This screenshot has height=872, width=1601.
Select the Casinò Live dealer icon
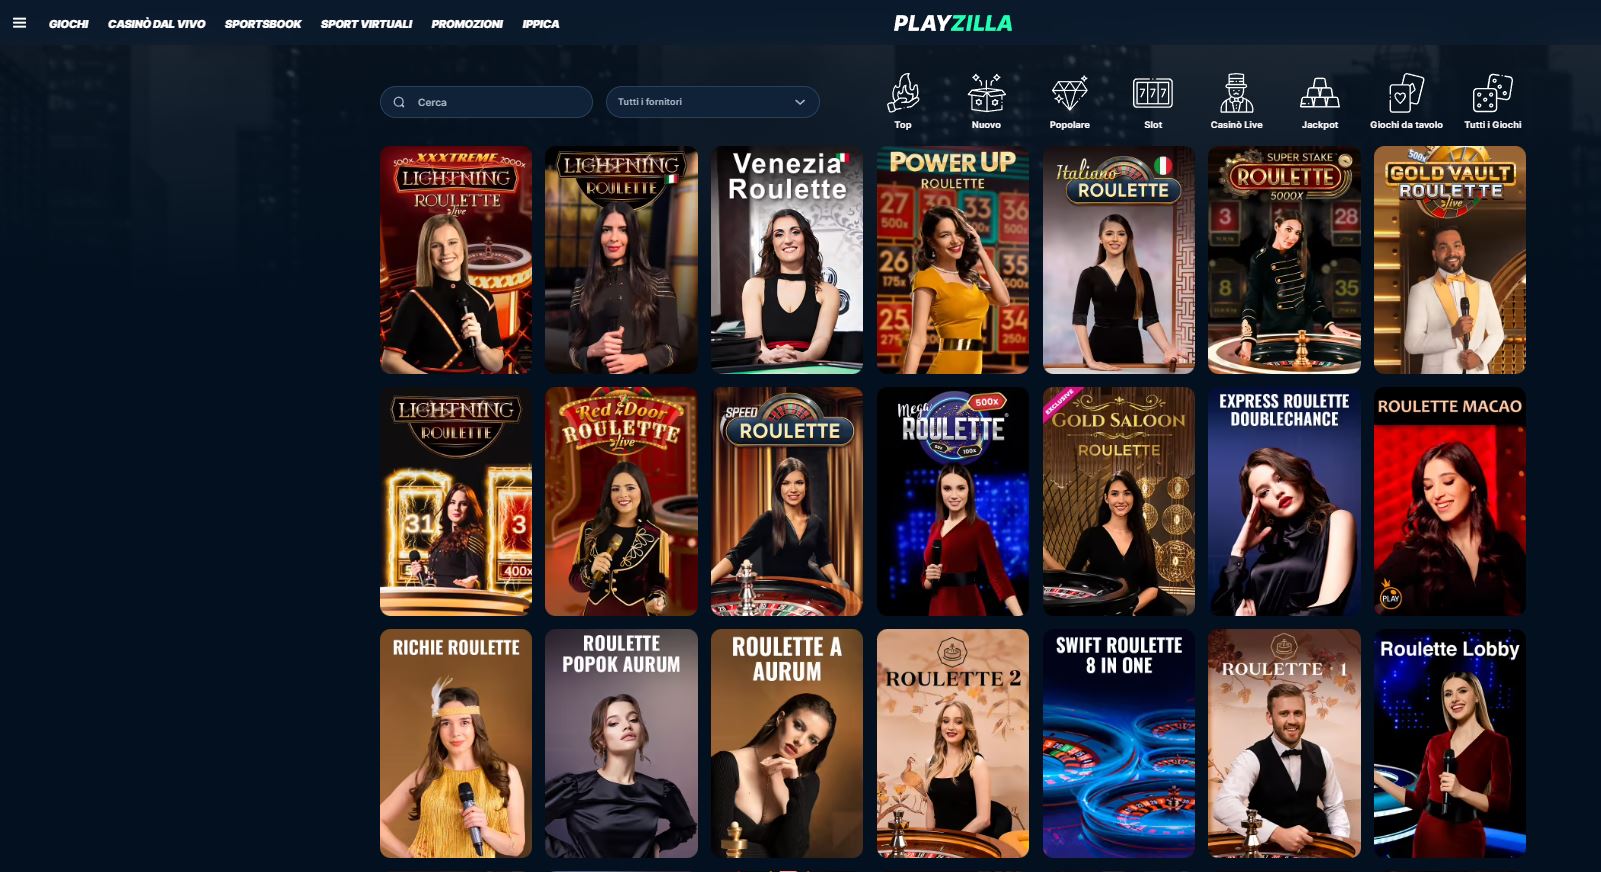tap(1237, 93)
